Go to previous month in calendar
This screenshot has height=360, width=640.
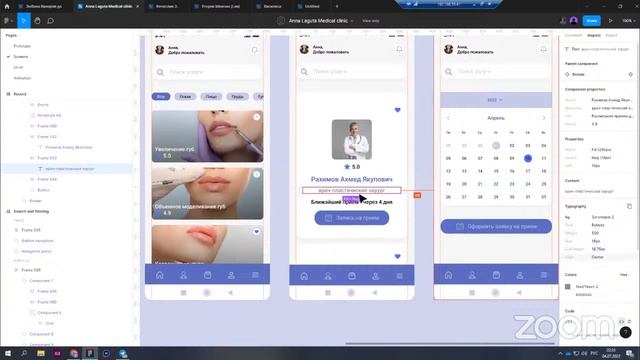coord(448,118)
